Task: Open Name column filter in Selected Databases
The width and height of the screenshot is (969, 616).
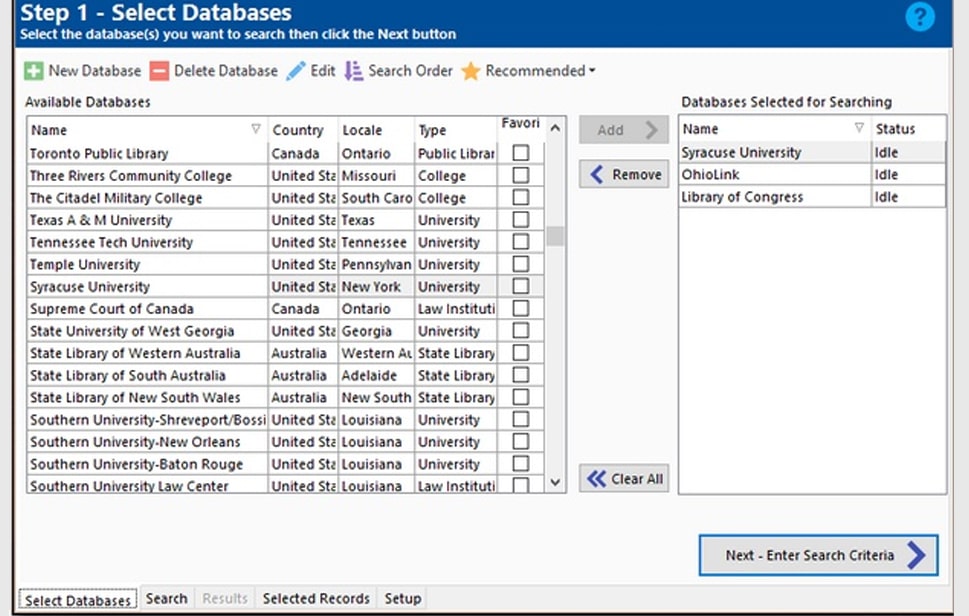Action: [x=859, y=127]
